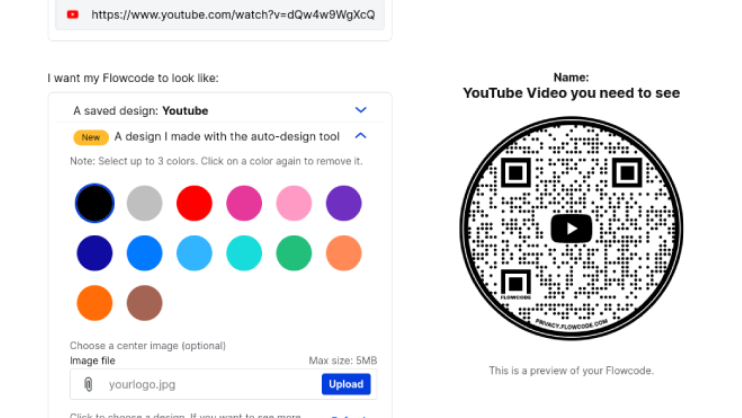Click the Upload button
Screen dimensions: 742x418
[346, 384]
